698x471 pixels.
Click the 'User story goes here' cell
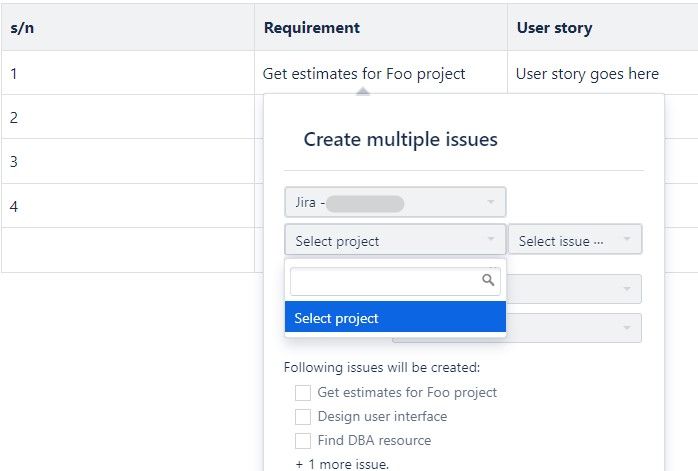(x=603, y=73)
